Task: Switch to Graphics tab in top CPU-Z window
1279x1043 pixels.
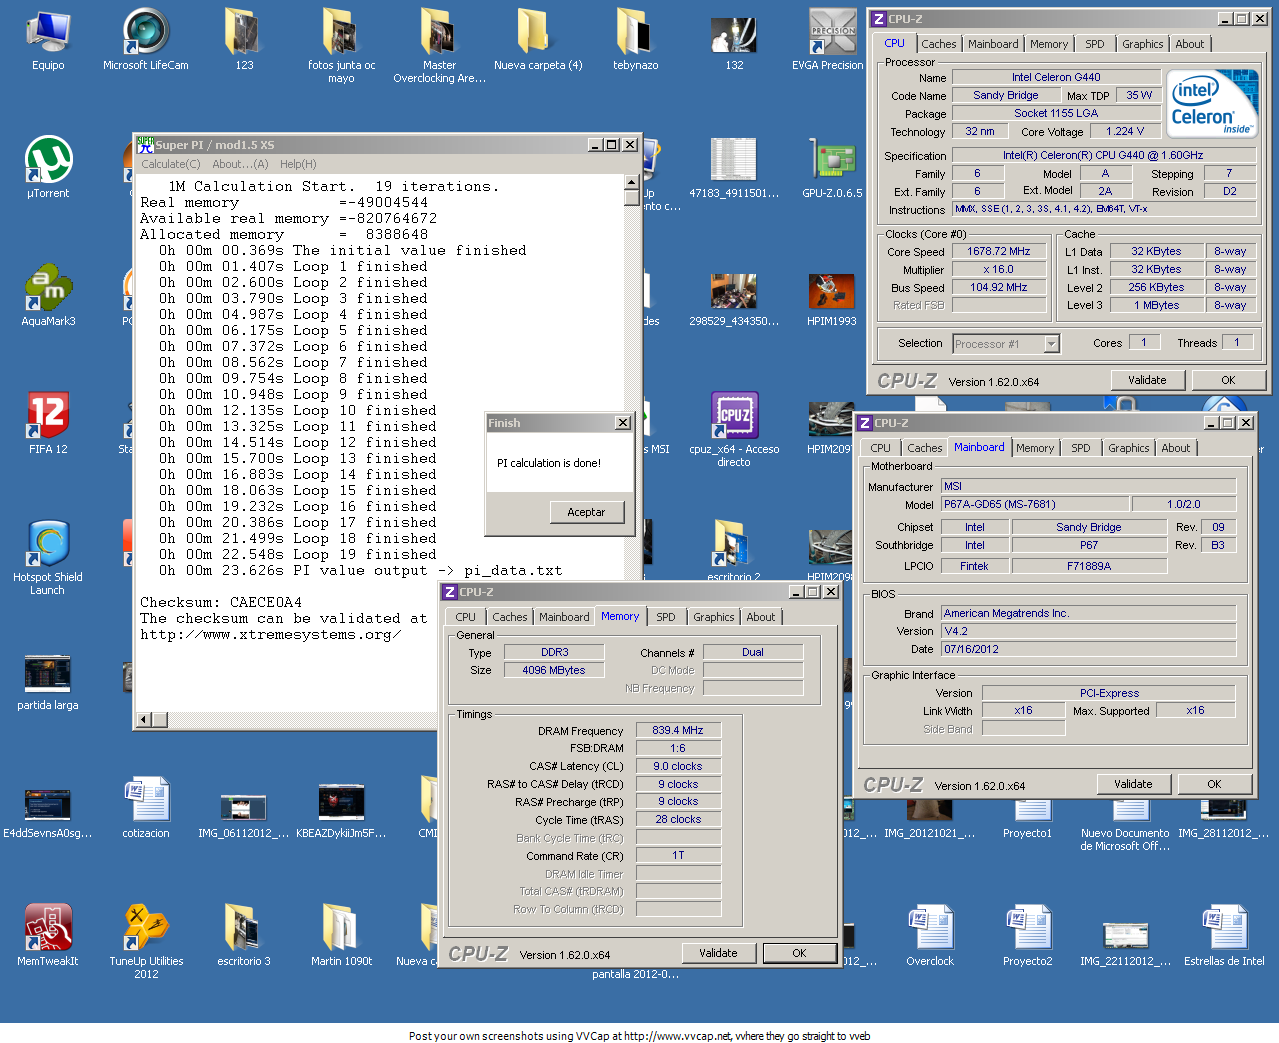Action: (1142, 44)
